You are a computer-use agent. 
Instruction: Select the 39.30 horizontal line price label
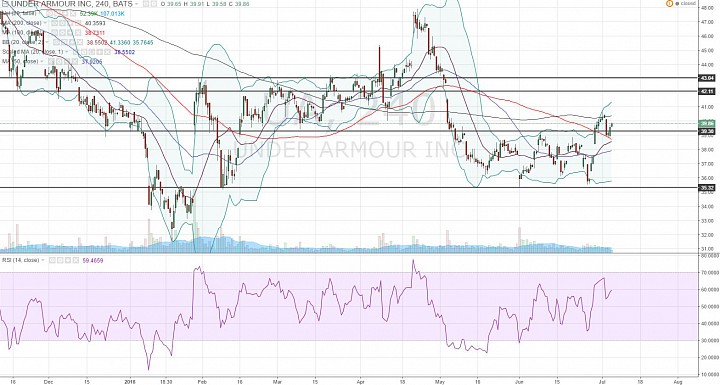pyautogui.click(x=706, y=131)
